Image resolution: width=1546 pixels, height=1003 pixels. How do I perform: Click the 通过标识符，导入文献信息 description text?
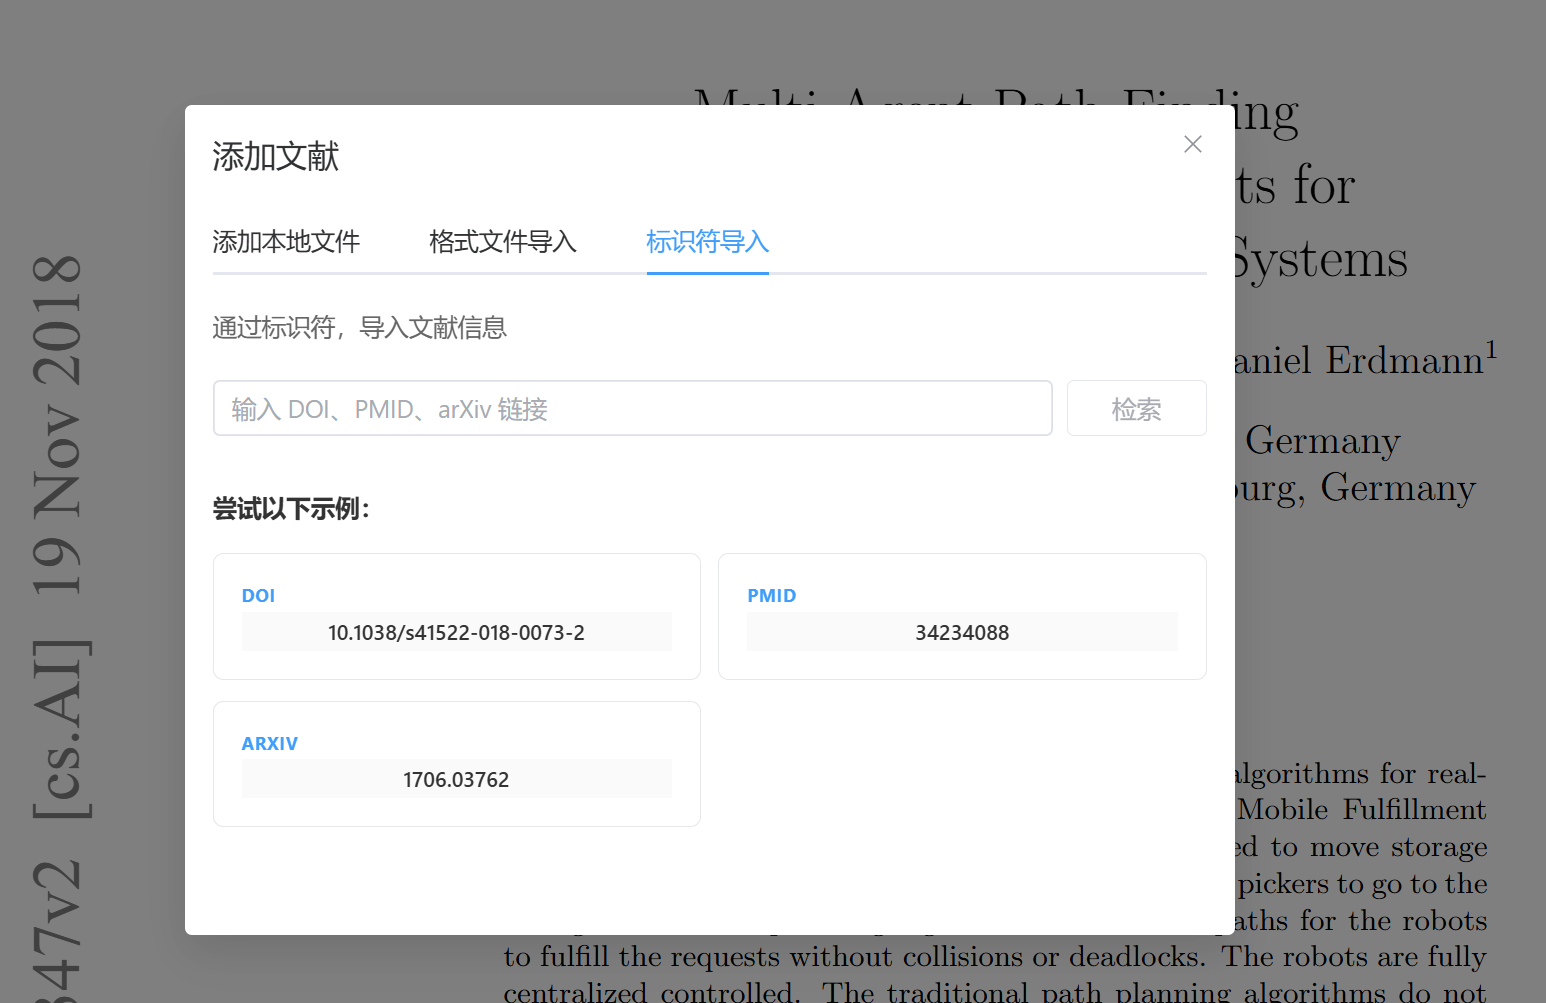[359, 328]
